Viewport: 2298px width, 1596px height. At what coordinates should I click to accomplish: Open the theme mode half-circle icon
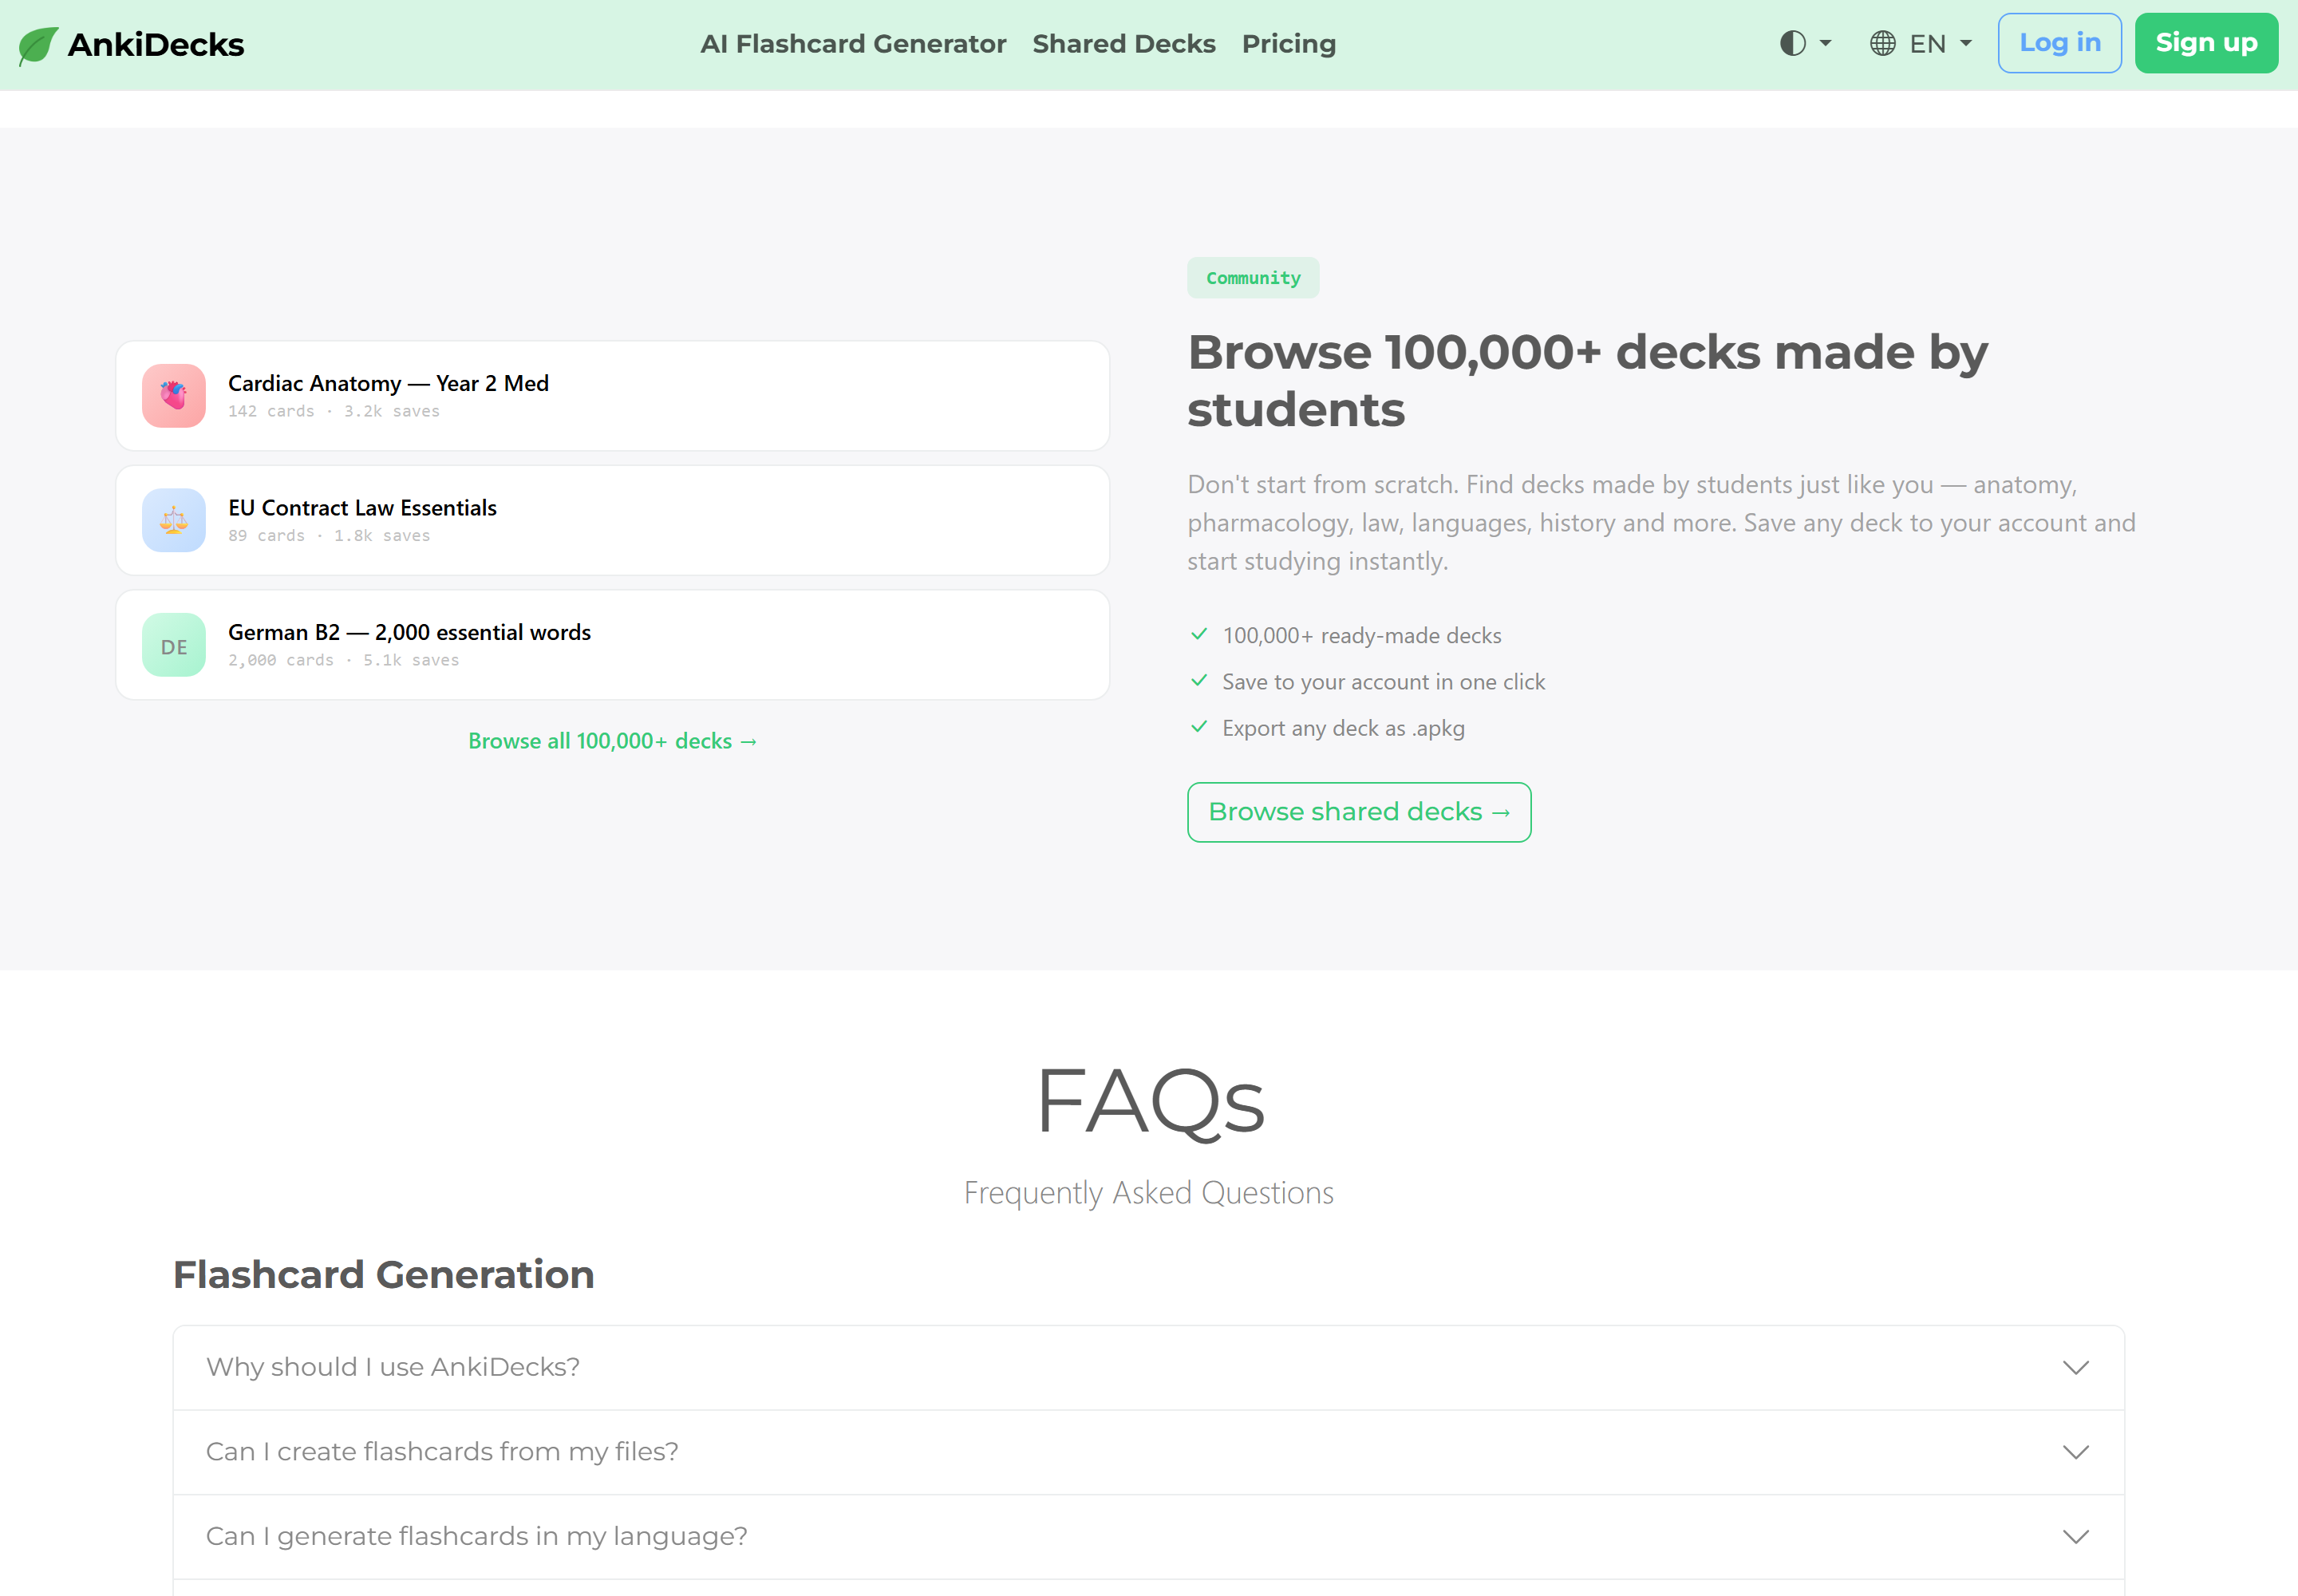pos(1792,43)
